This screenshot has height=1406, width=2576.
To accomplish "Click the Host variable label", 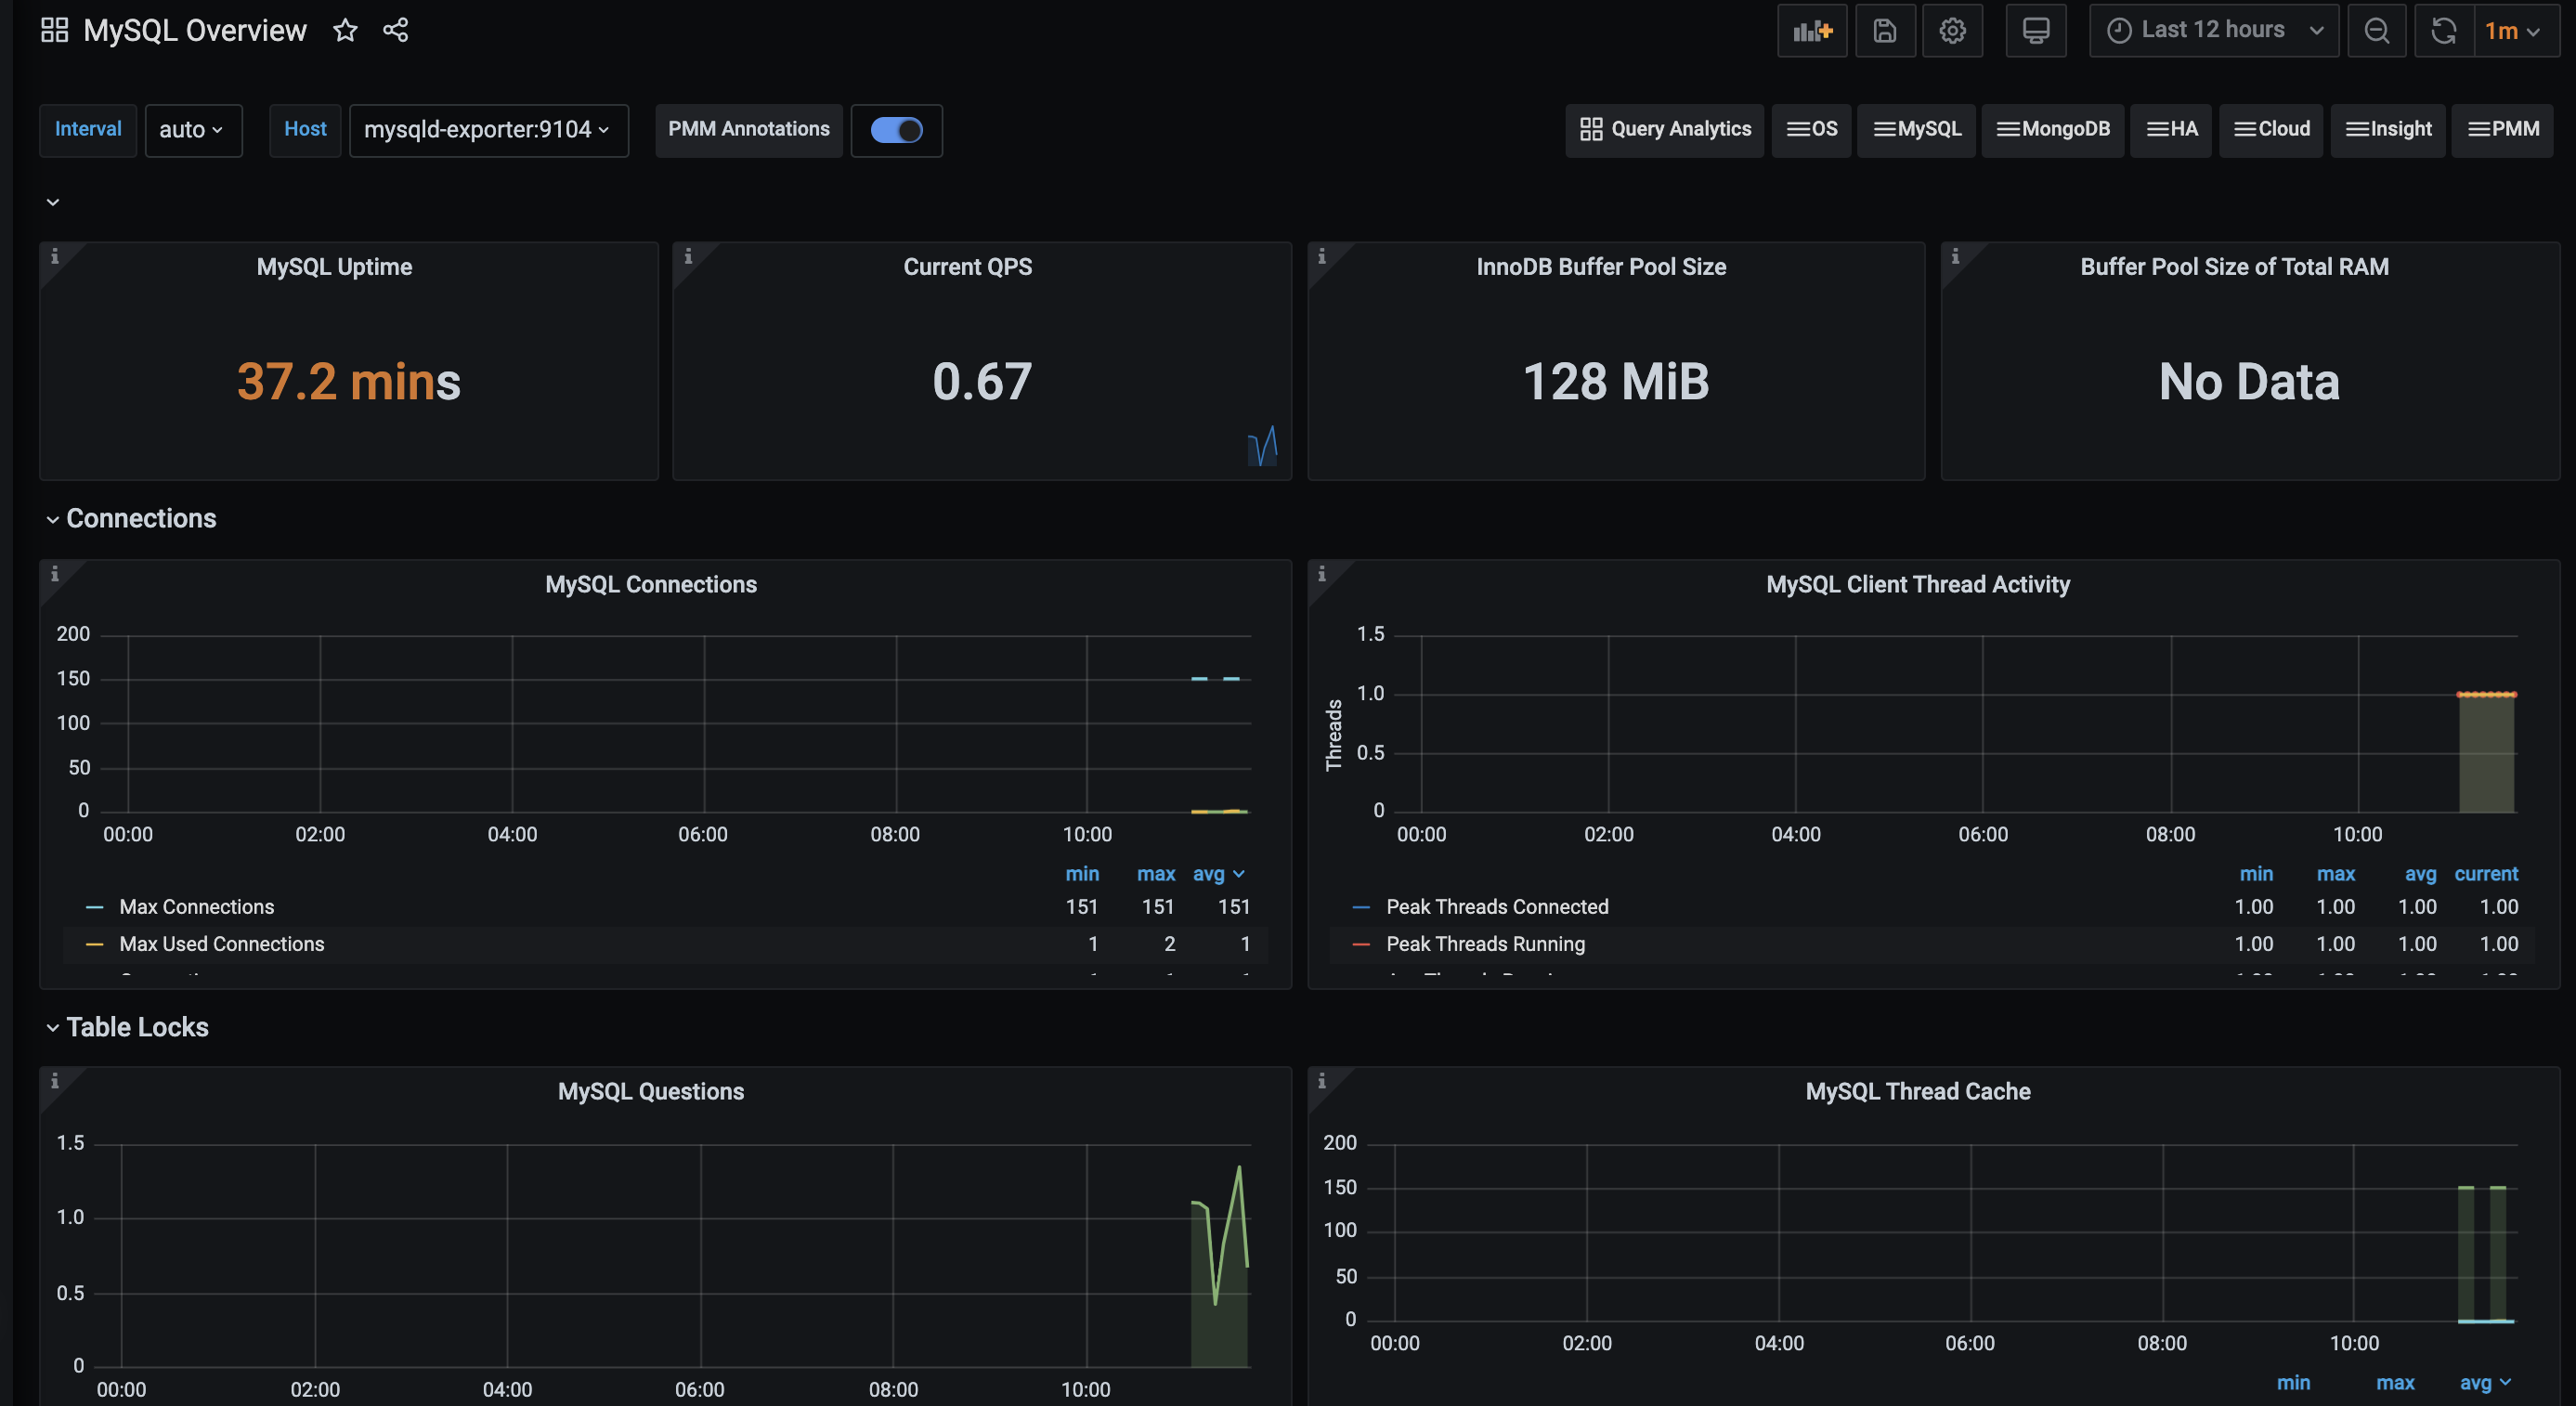I will click(x=305, y=130).
